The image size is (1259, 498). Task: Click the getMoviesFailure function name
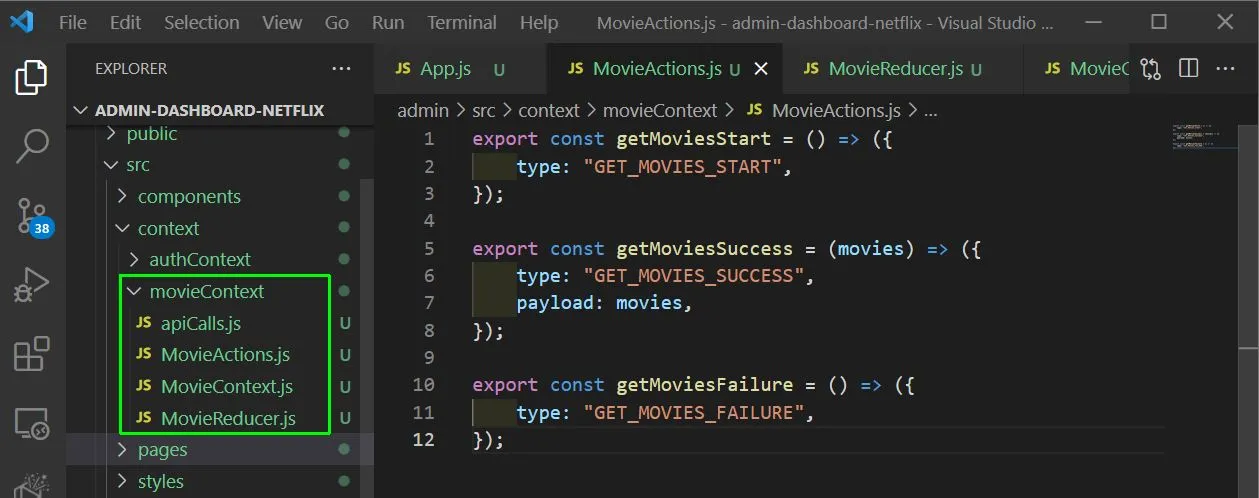coord(705,385)
